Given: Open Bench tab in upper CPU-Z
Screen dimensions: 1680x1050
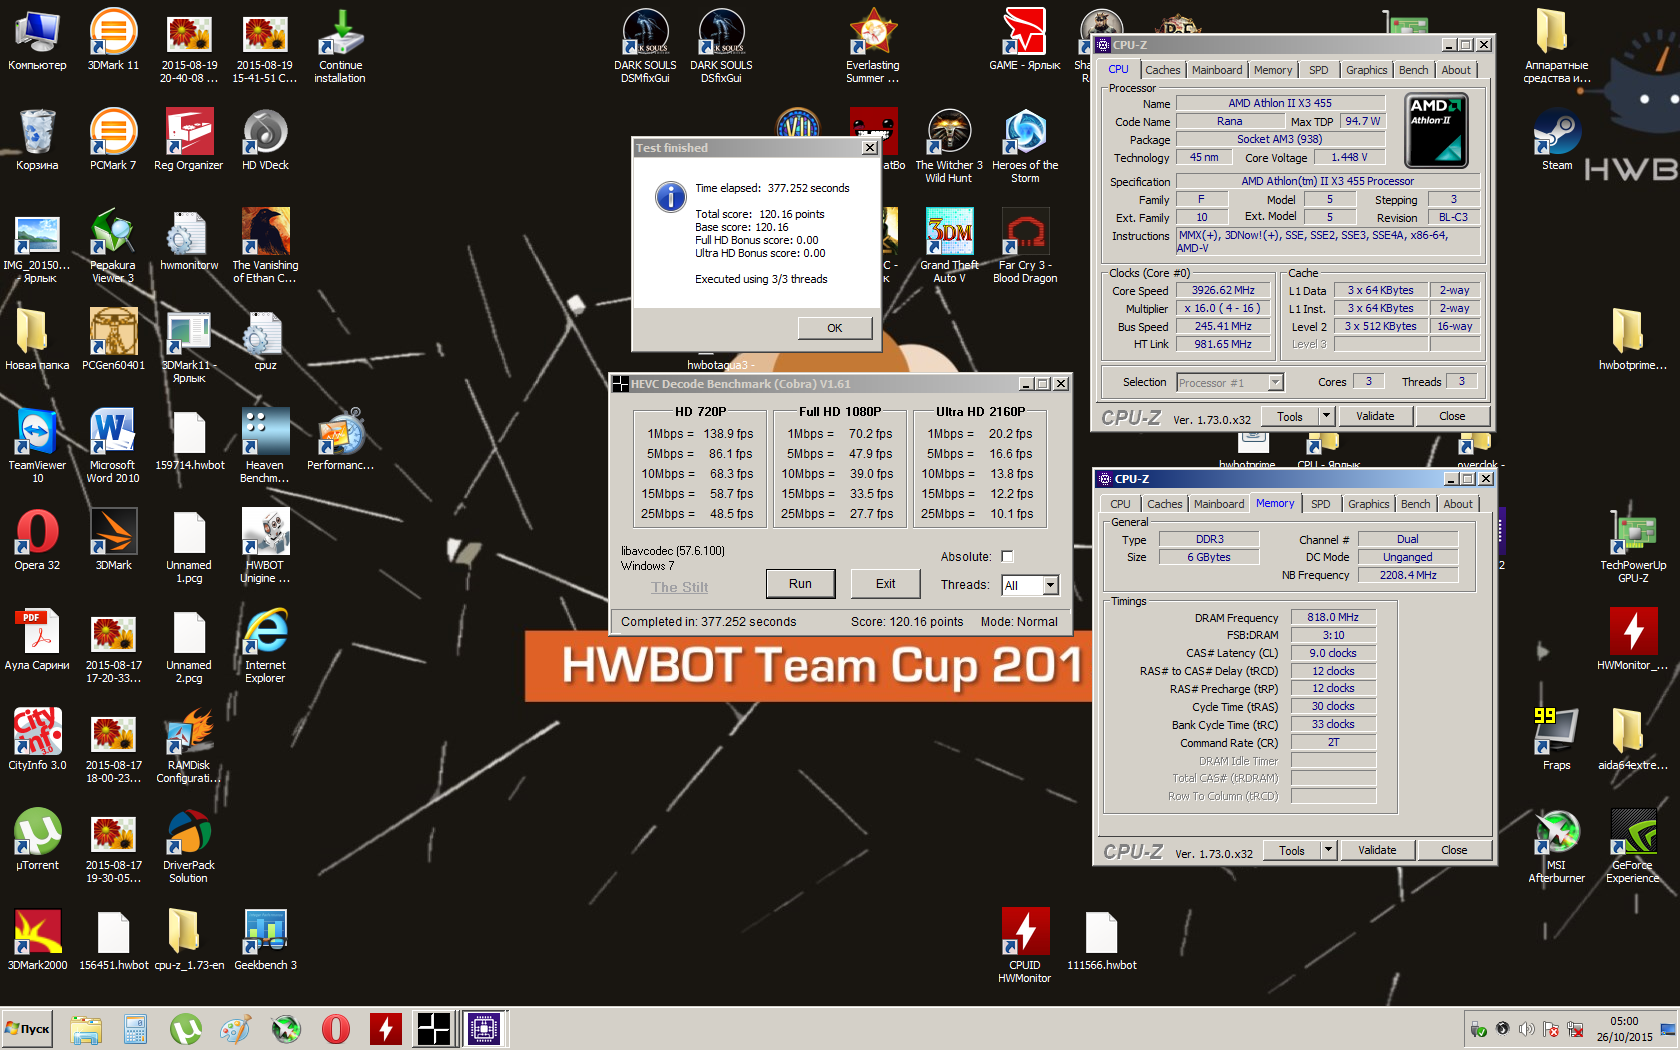Looking at the screenshot, I should [1413, 70].
